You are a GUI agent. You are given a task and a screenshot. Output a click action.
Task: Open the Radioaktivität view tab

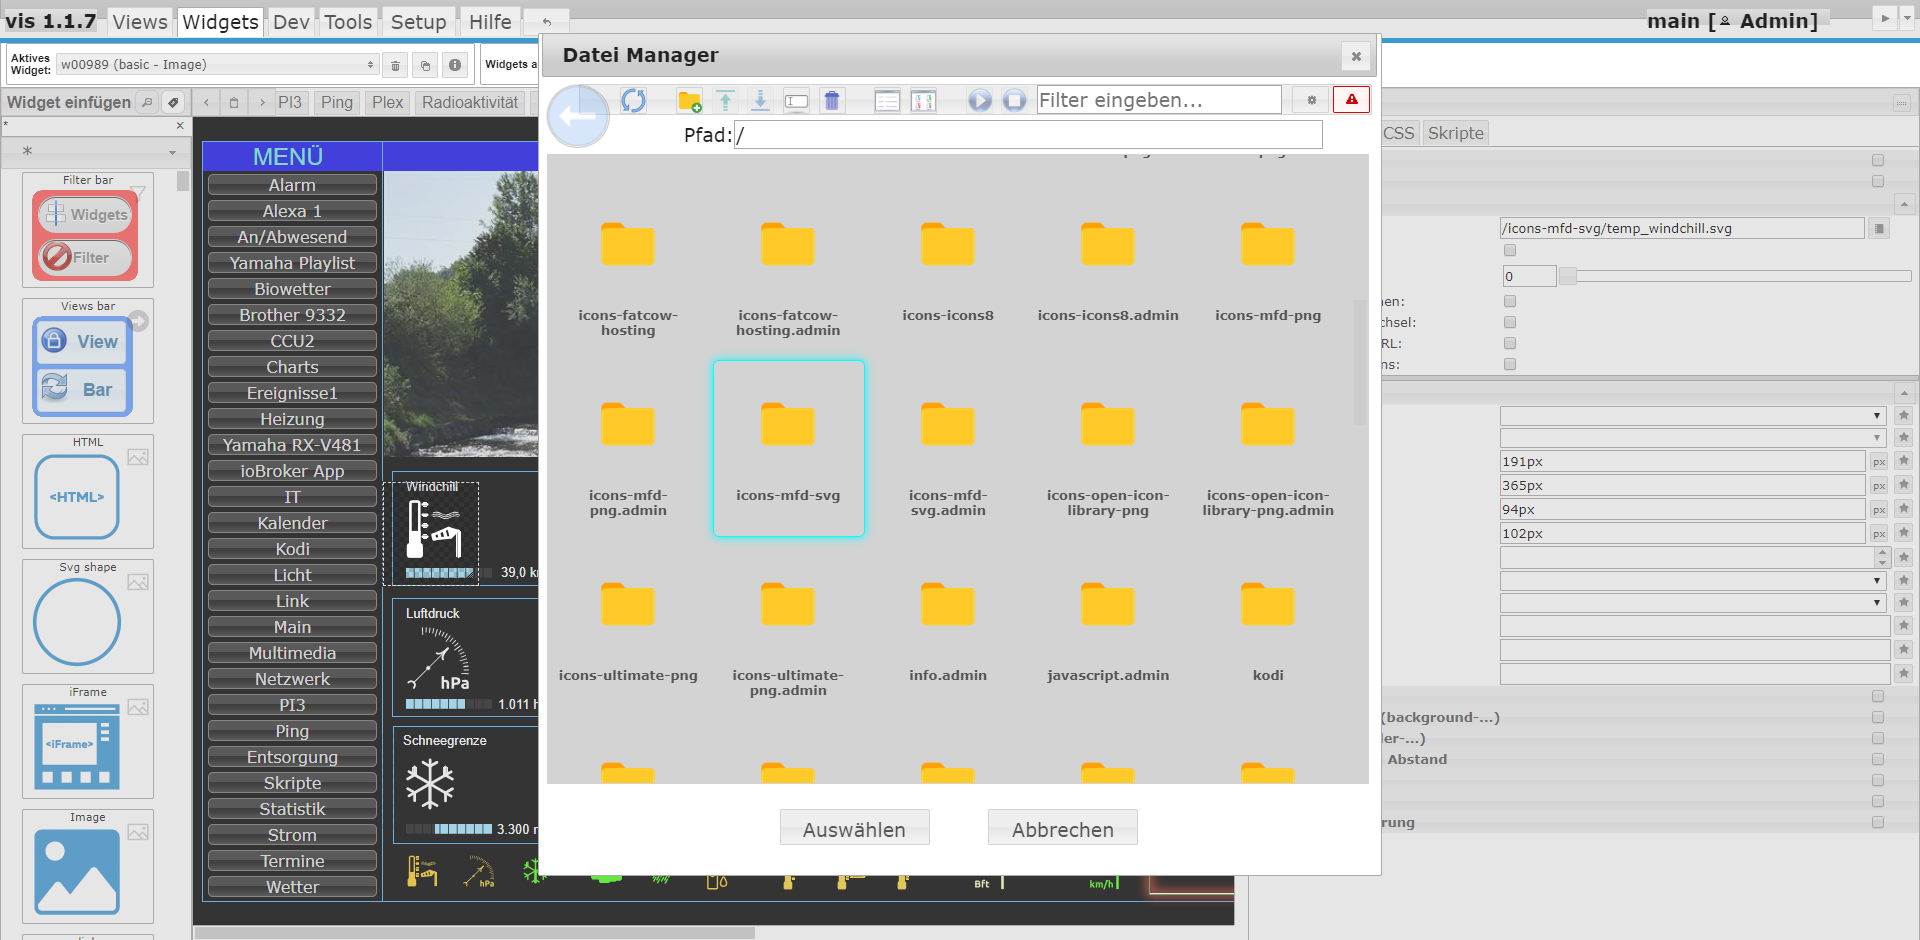click(470, 102)
